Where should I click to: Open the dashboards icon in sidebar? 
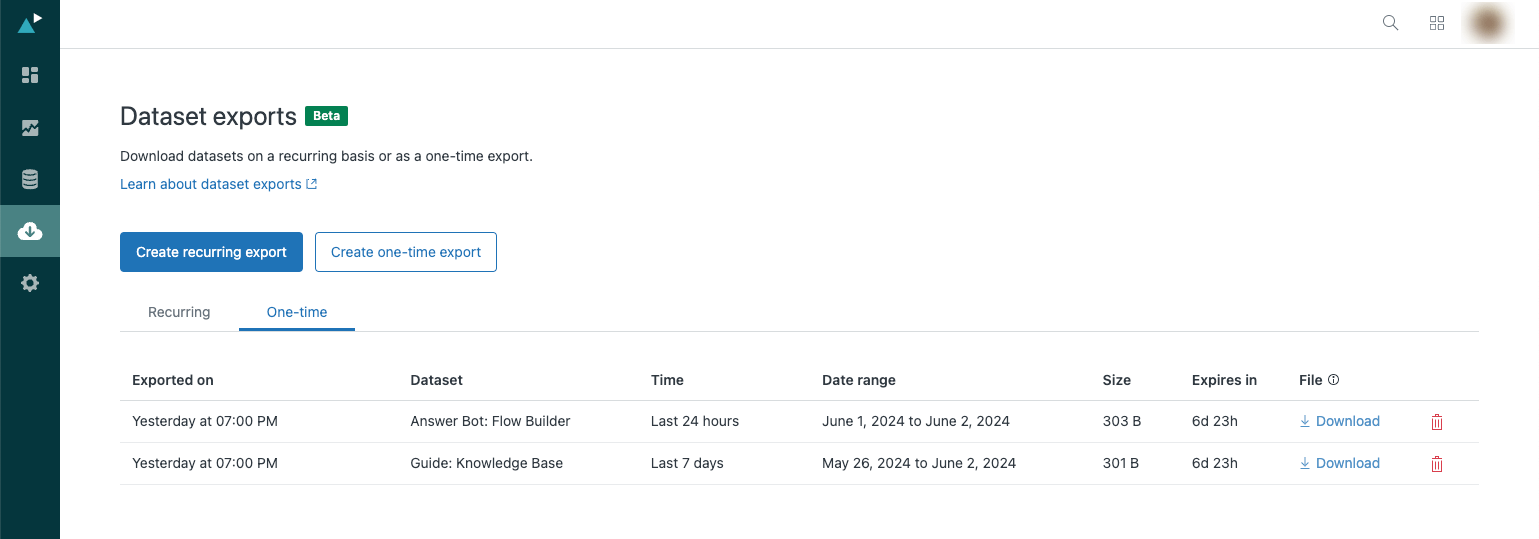[x=30, y=75]
